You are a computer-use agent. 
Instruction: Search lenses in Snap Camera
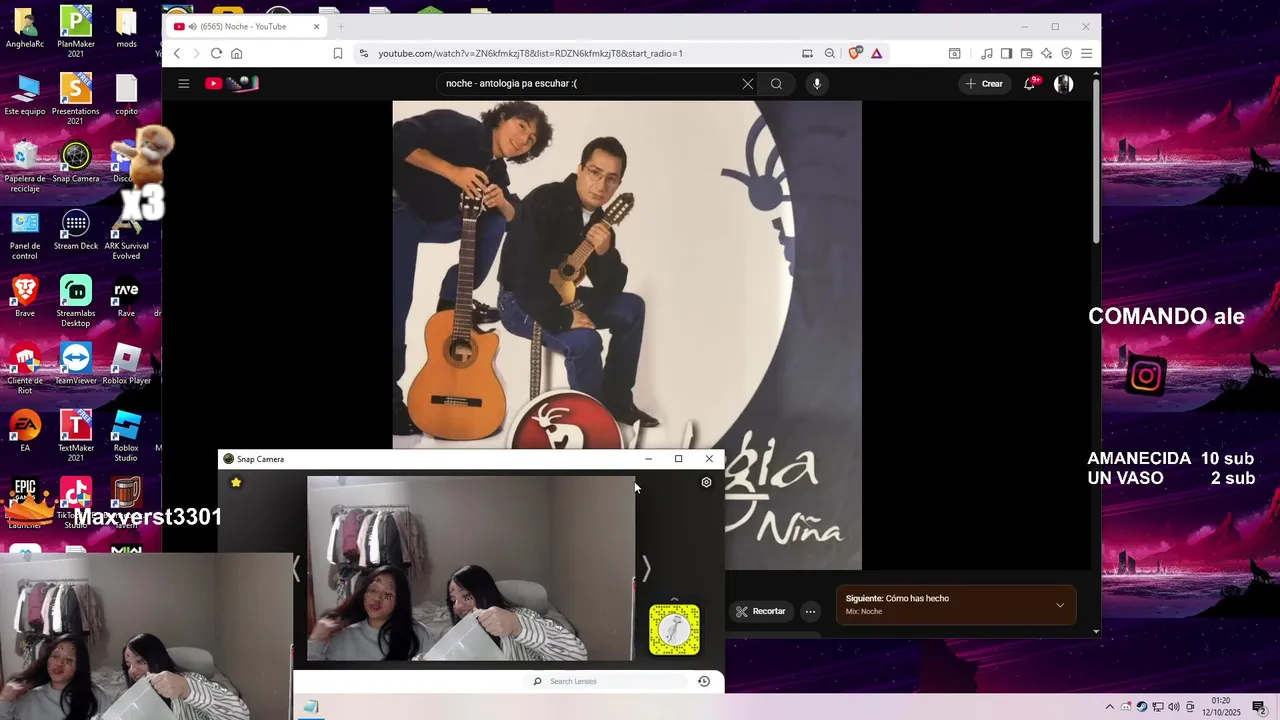tap(608, 681)
